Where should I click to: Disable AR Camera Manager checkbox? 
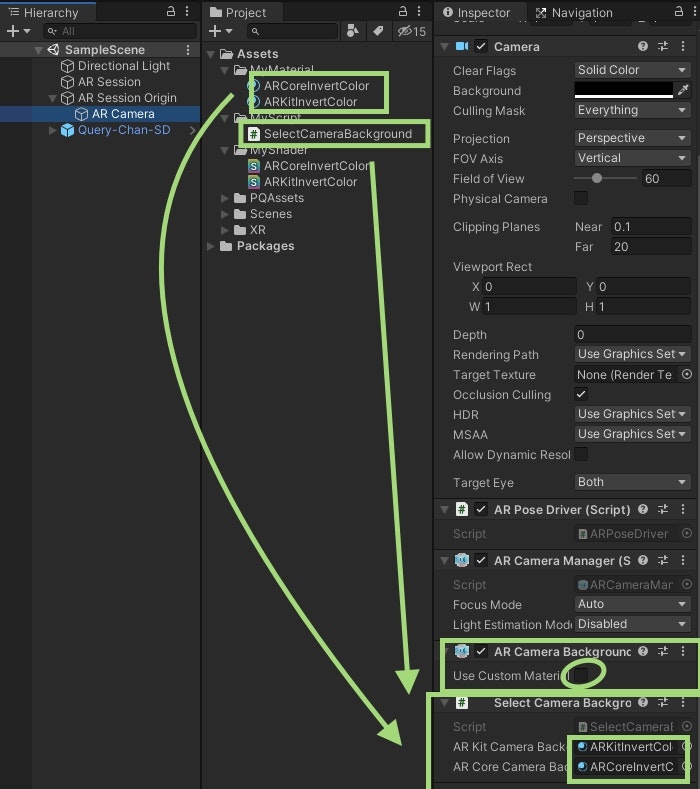pos(481,561)
